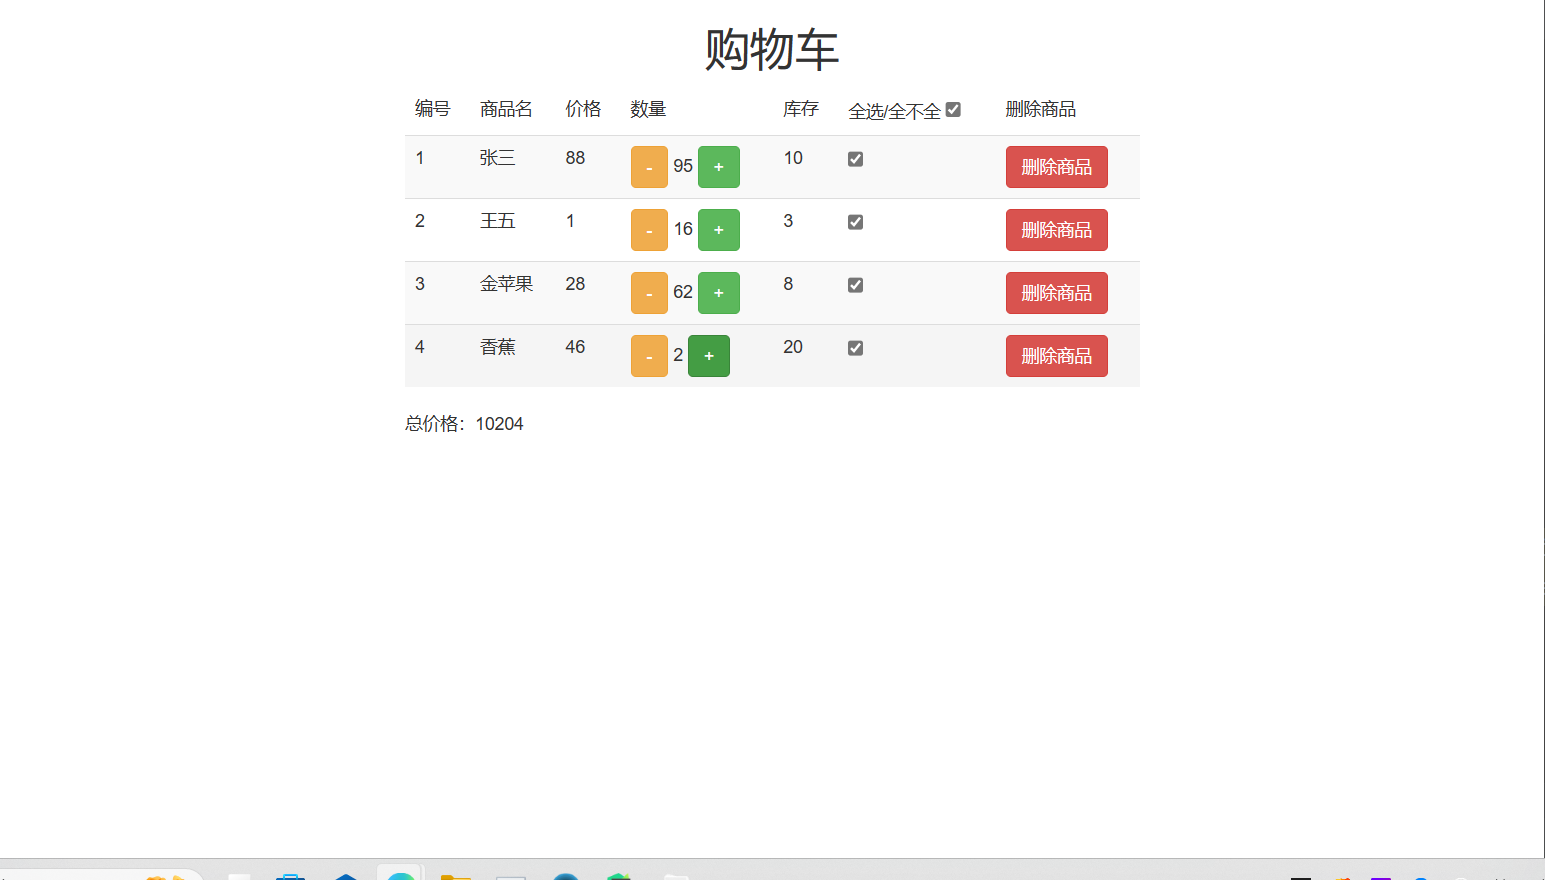The width and height of the screenshot is (1545, 880).
Task: Click the price value 28
Action: [x=575, y=284]
